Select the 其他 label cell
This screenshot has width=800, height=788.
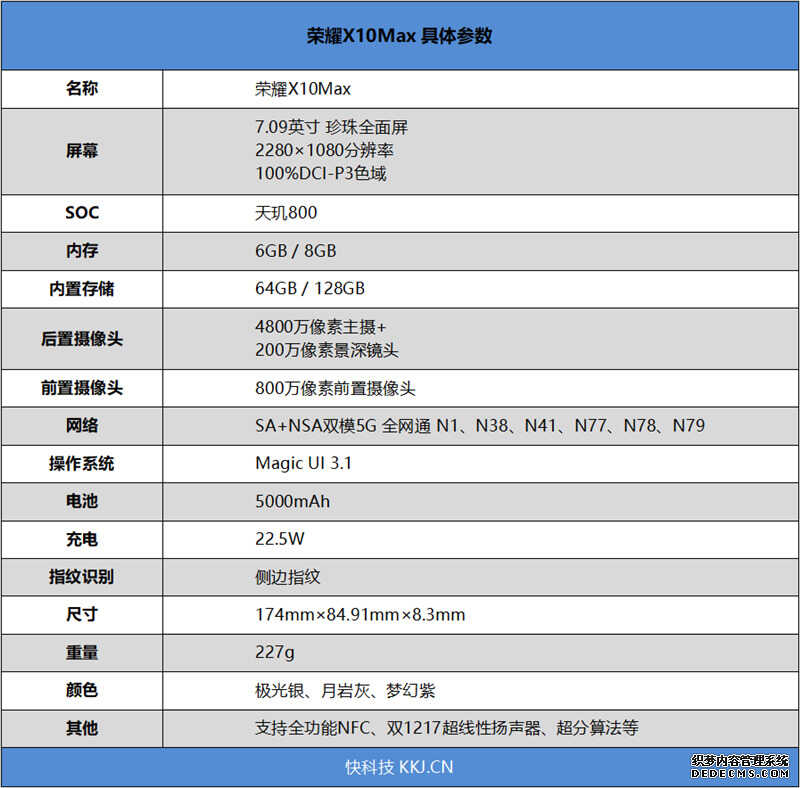point(82,728)
